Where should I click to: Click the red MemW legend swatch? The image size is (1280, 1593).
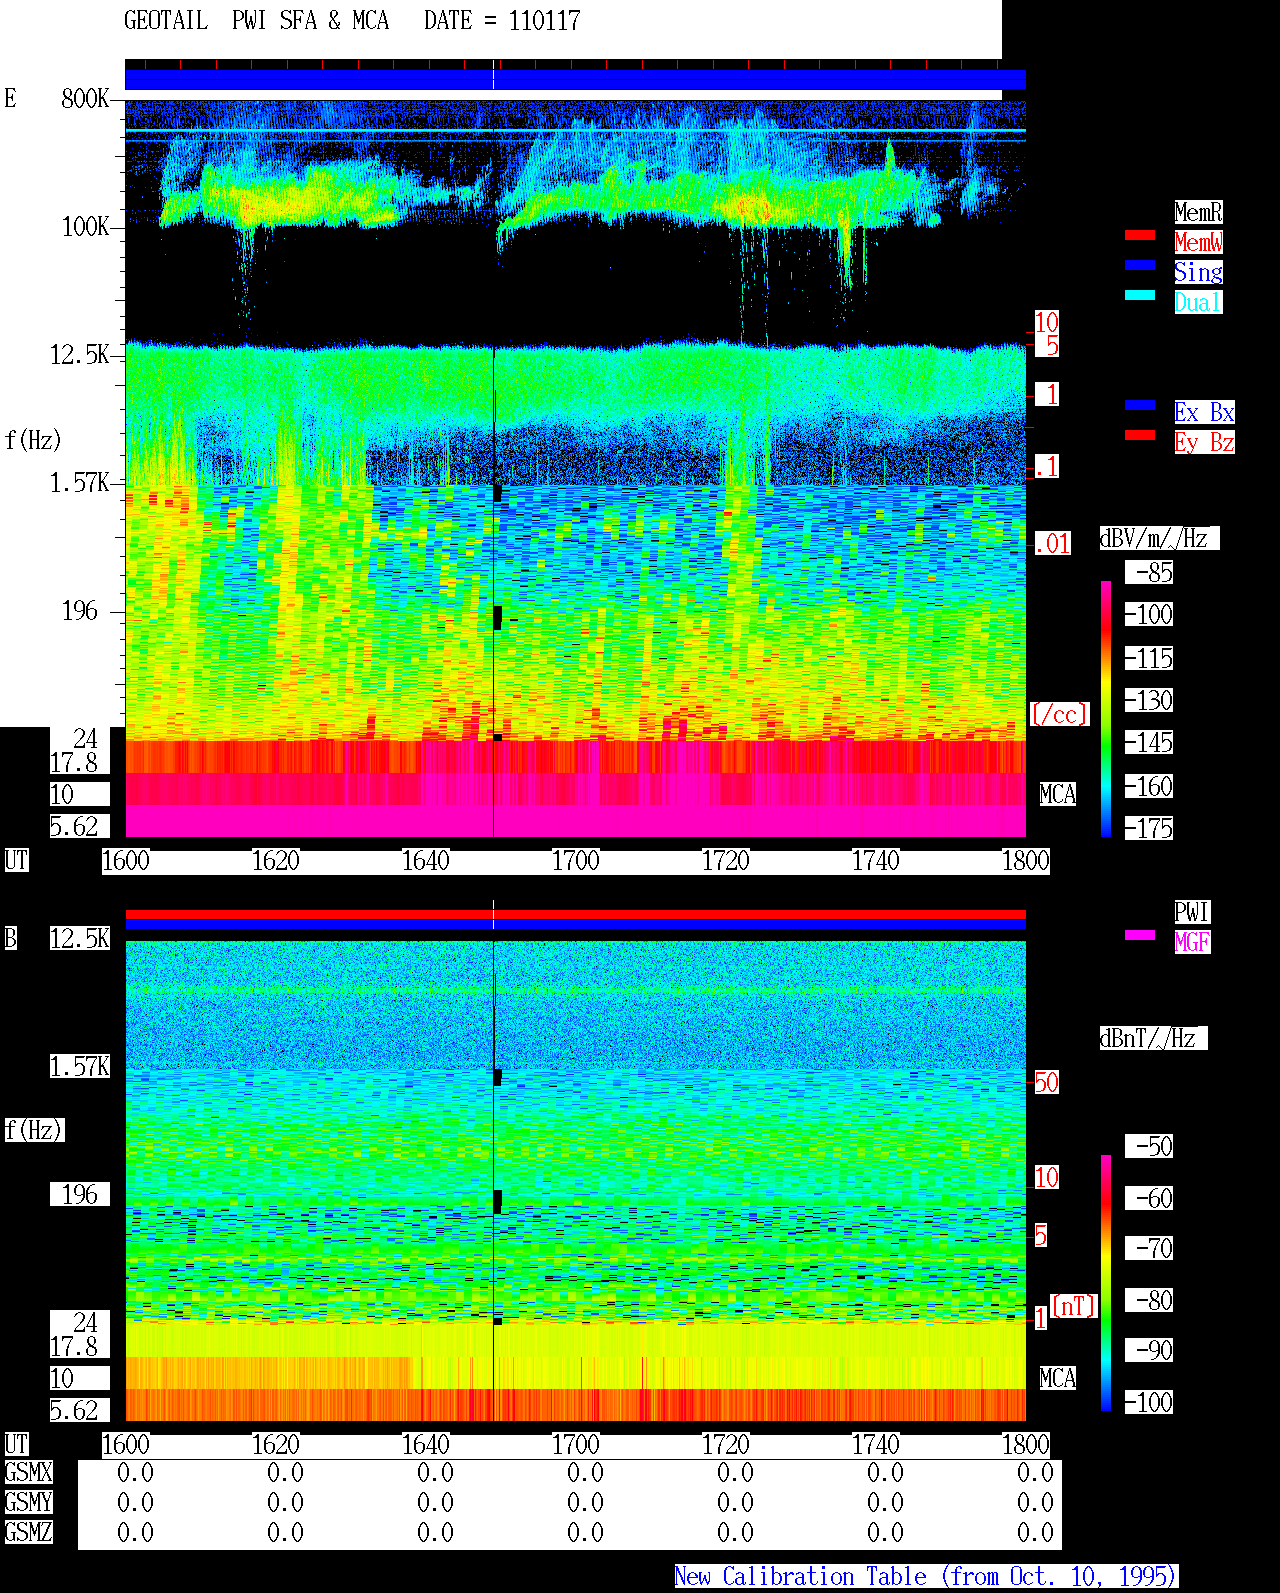1140,235
